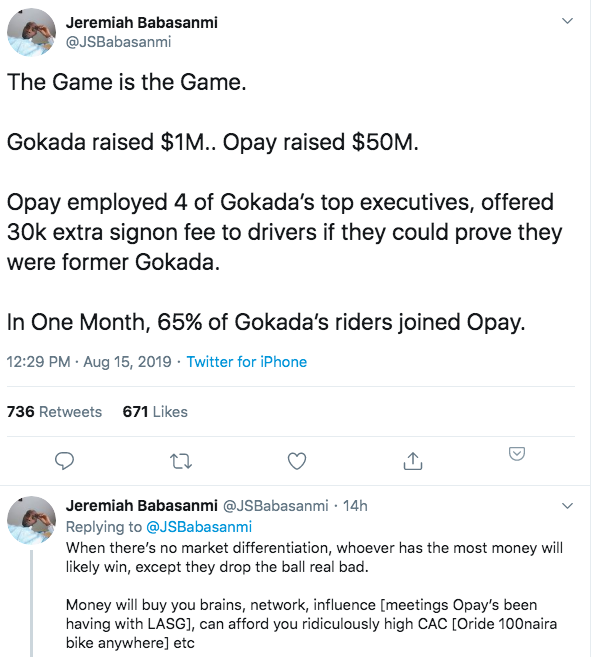Like the main tweet with heart icon
605x657 pixels.
[296, 460]
